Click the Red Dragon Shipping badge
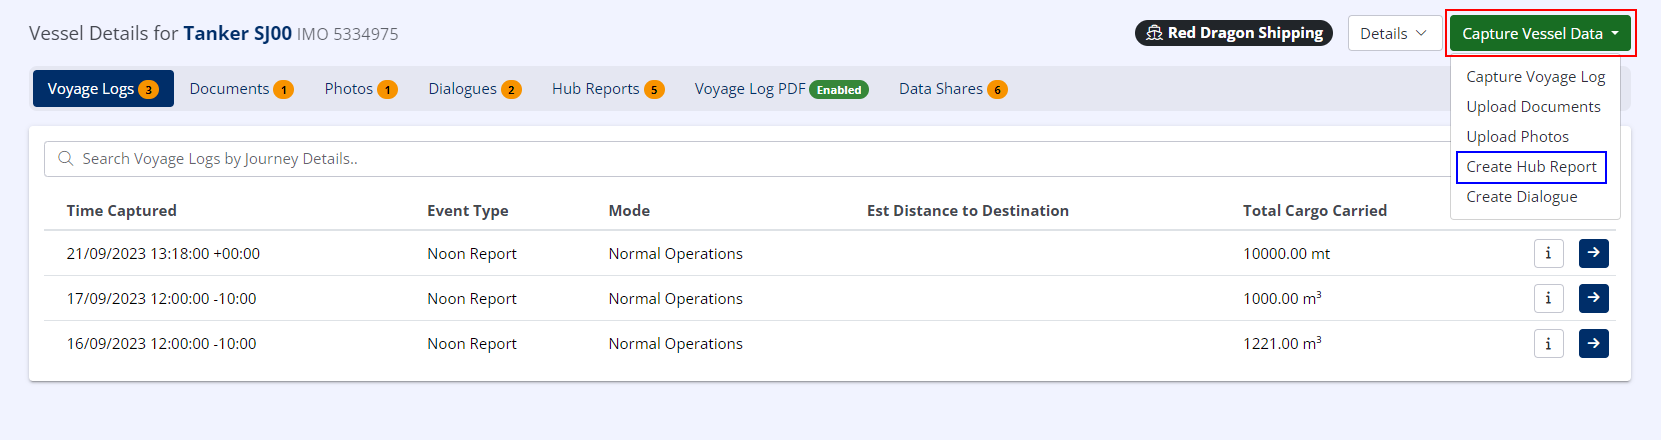 click(1233, 33)
